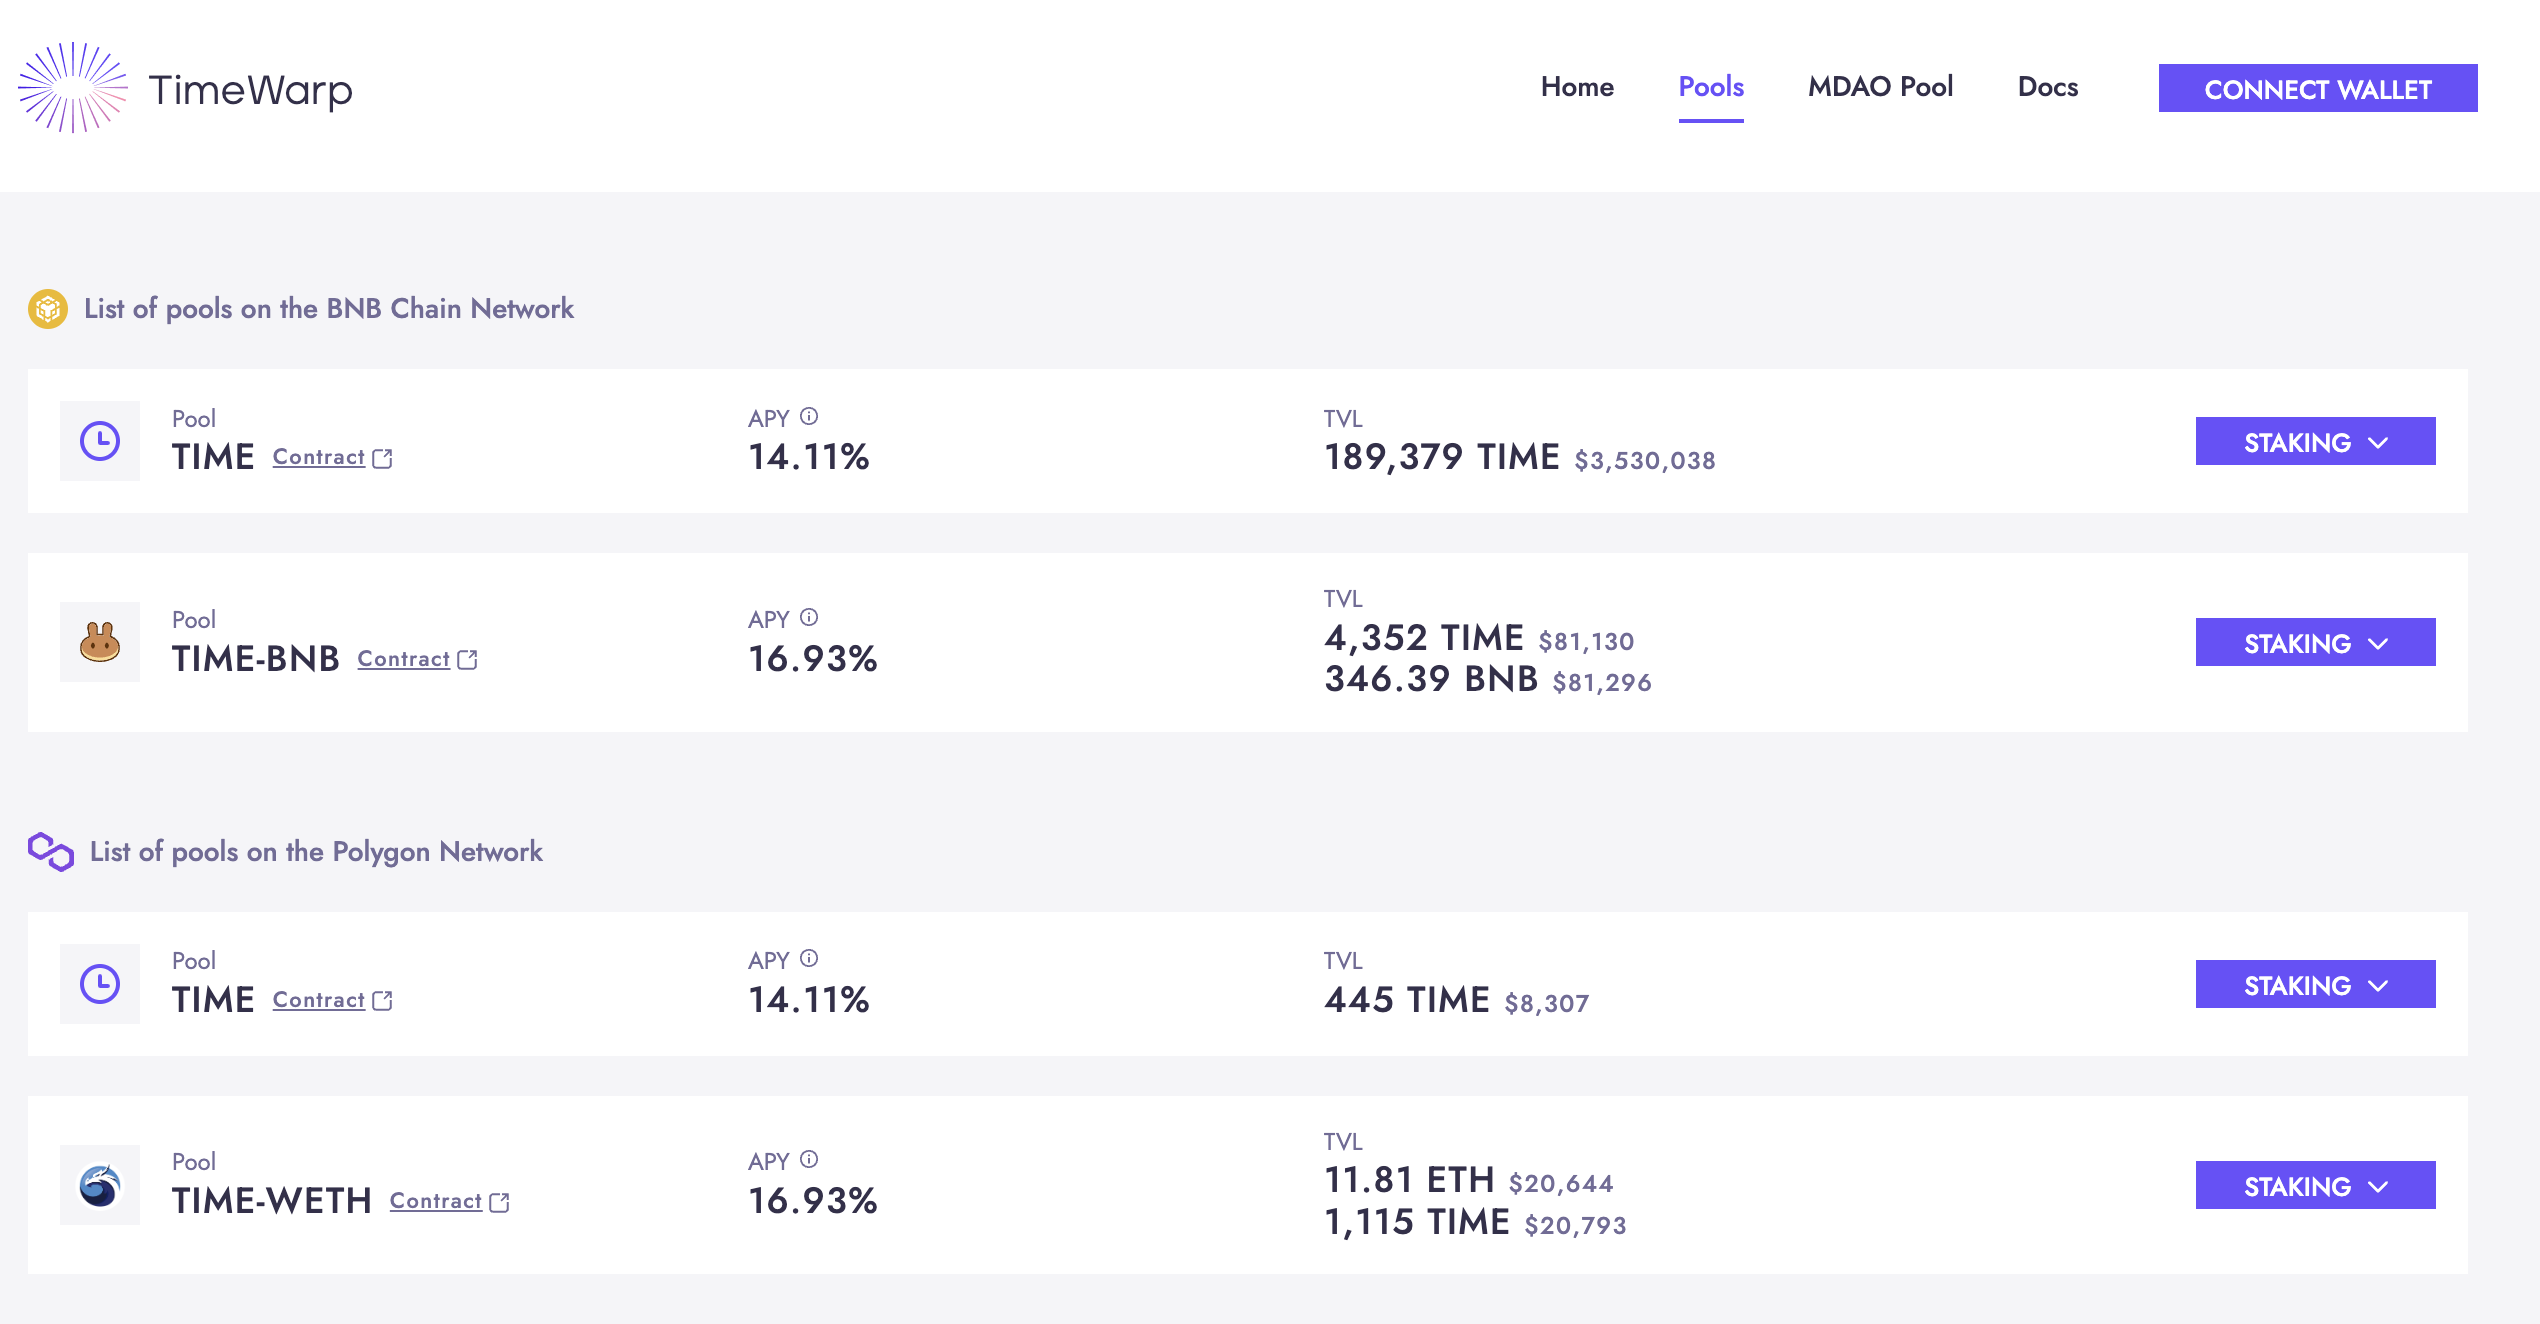
Task: Click APY info icon for BNB Chain TIME pool
Action: pyautogui.click(x=809, y=416)
